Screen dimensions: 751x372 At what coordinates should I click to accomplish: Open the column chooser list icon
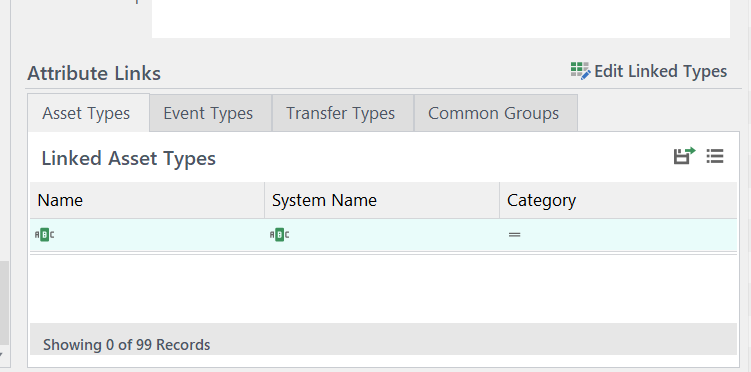[x=715, y=156]
